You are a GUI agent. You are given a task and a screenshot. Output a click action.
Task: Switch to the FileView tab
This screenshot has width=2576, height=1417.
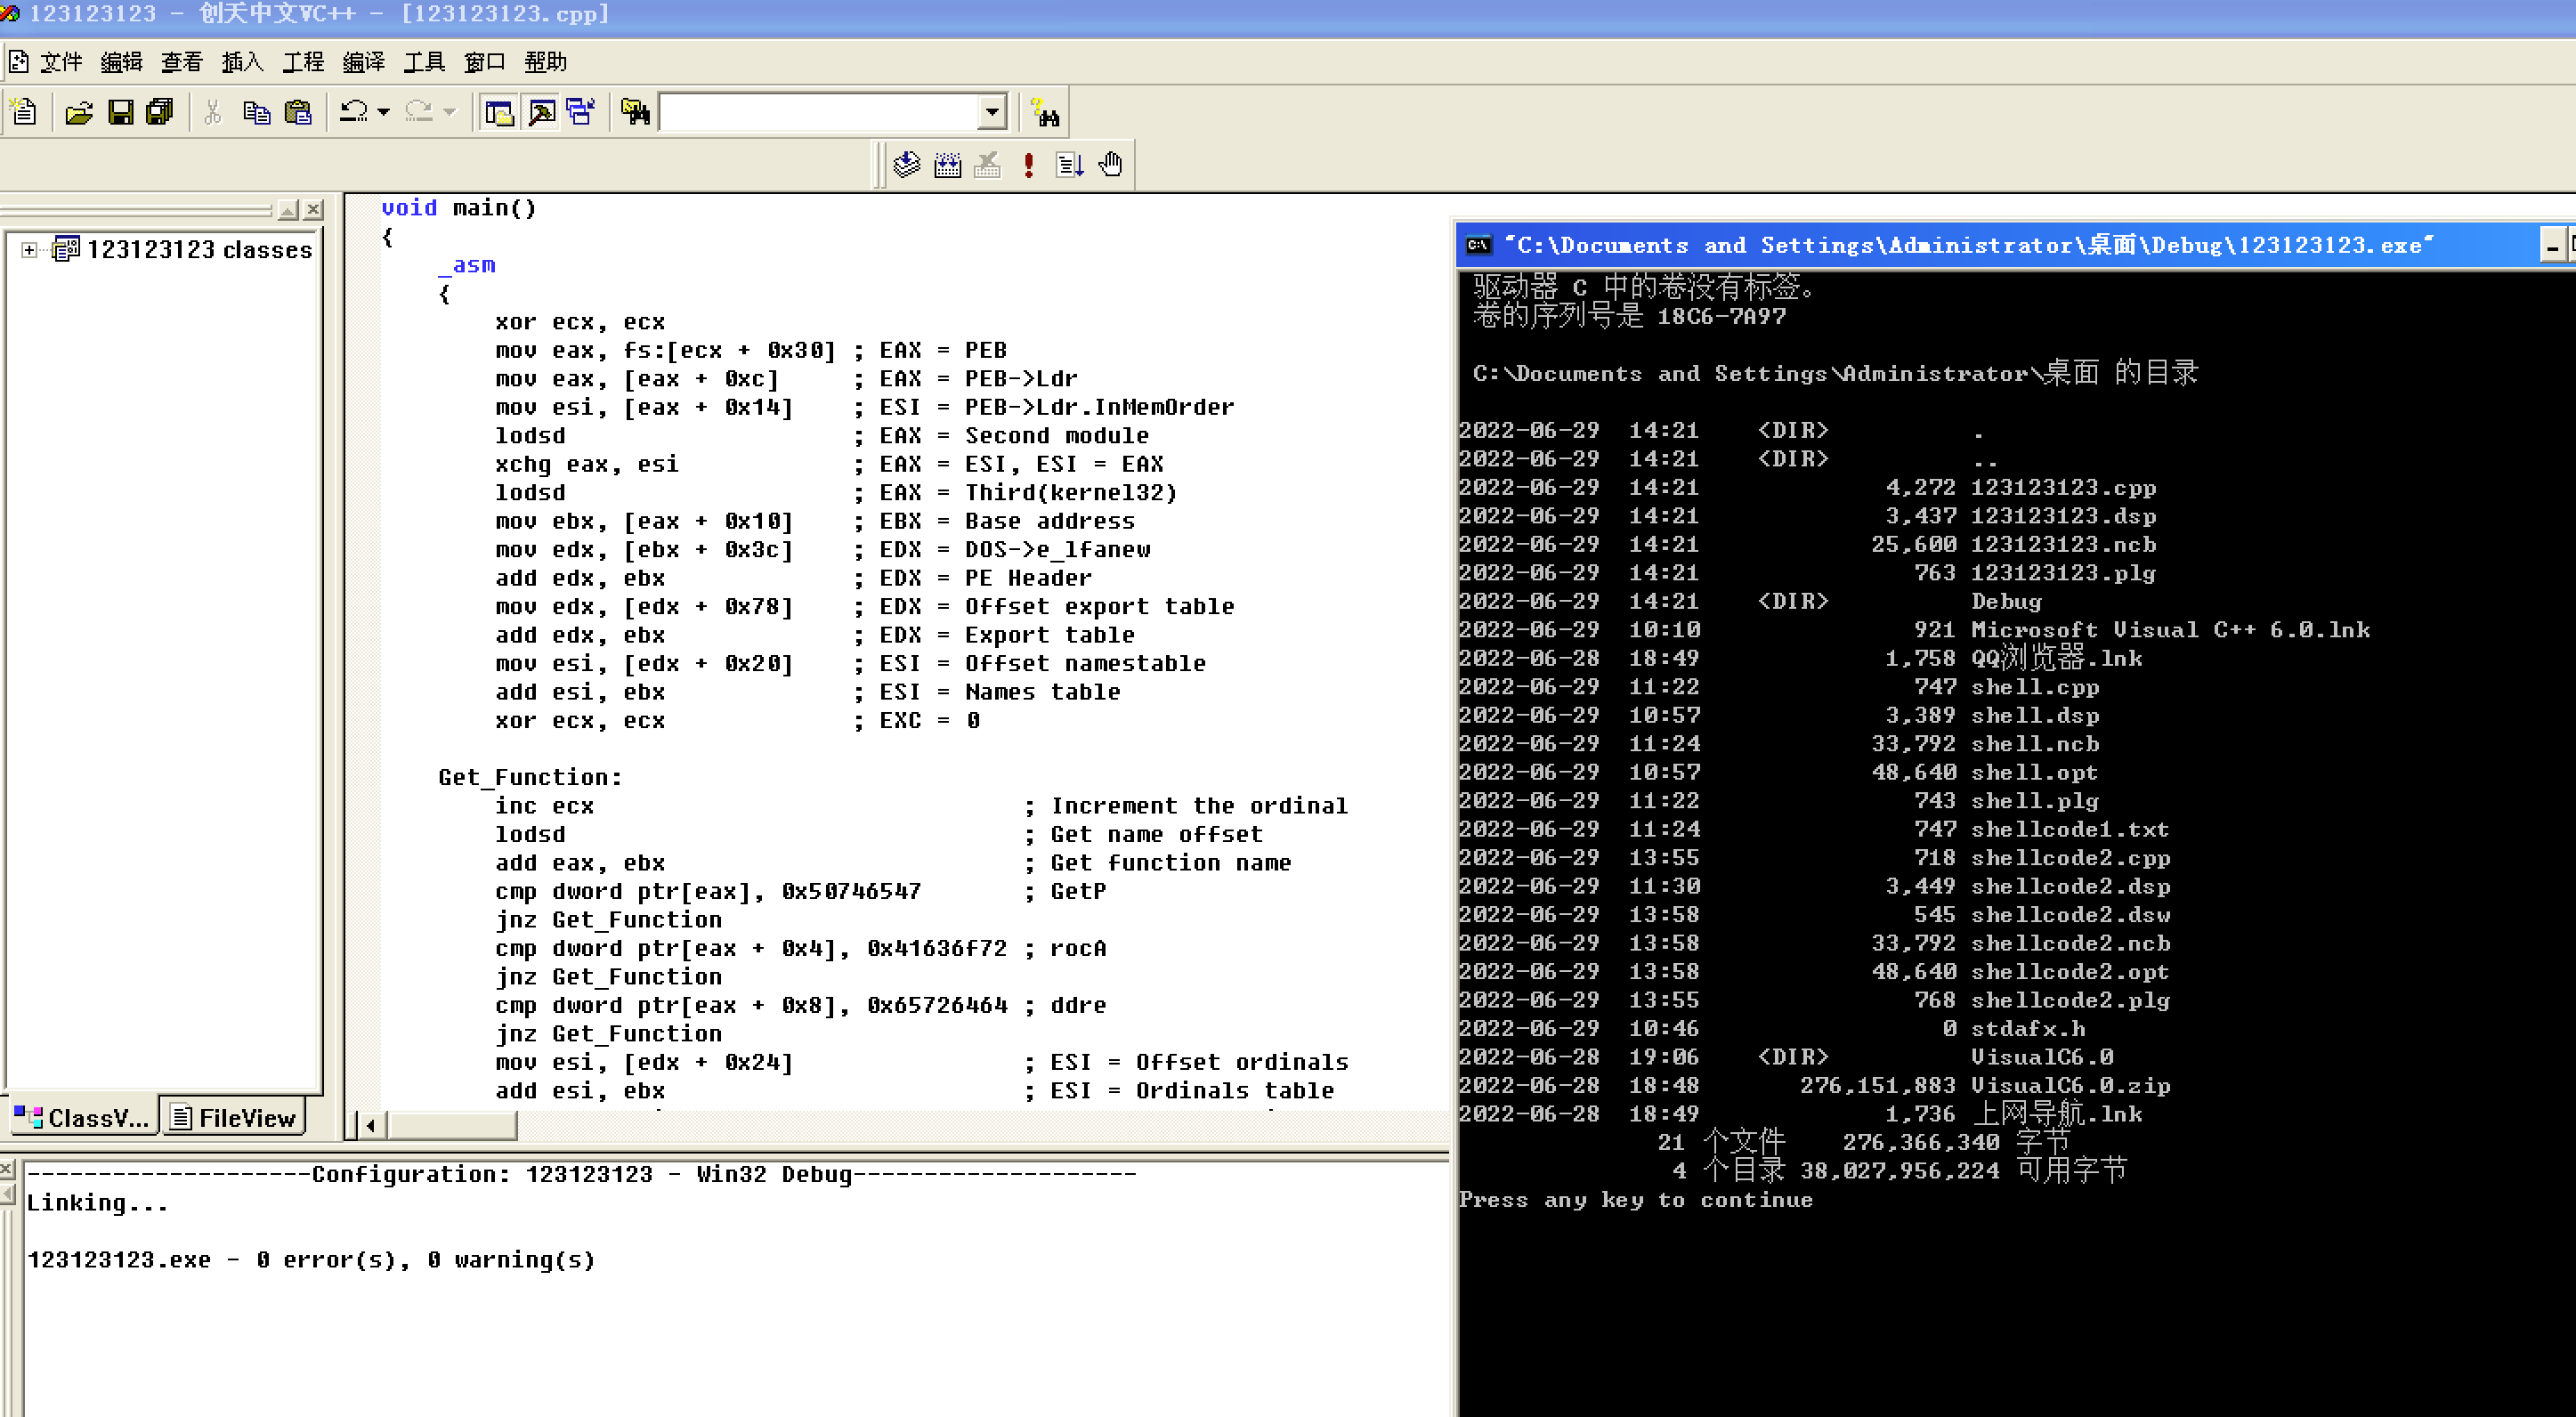tap(233, 1118)
